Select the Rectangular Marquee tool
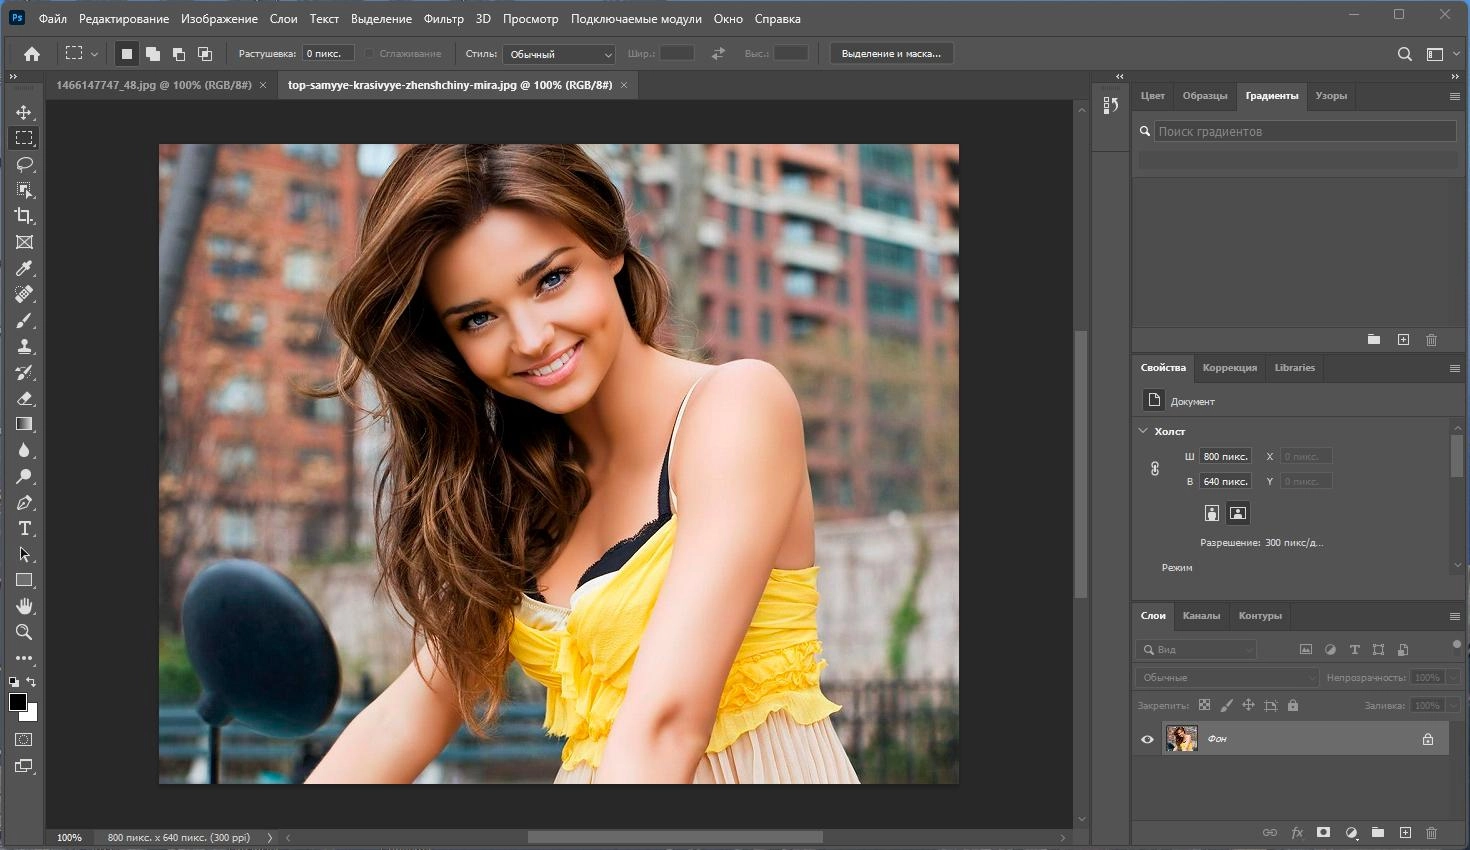Image resolution: width=1470 pixels, height=850 pixels. click(24, 138)
